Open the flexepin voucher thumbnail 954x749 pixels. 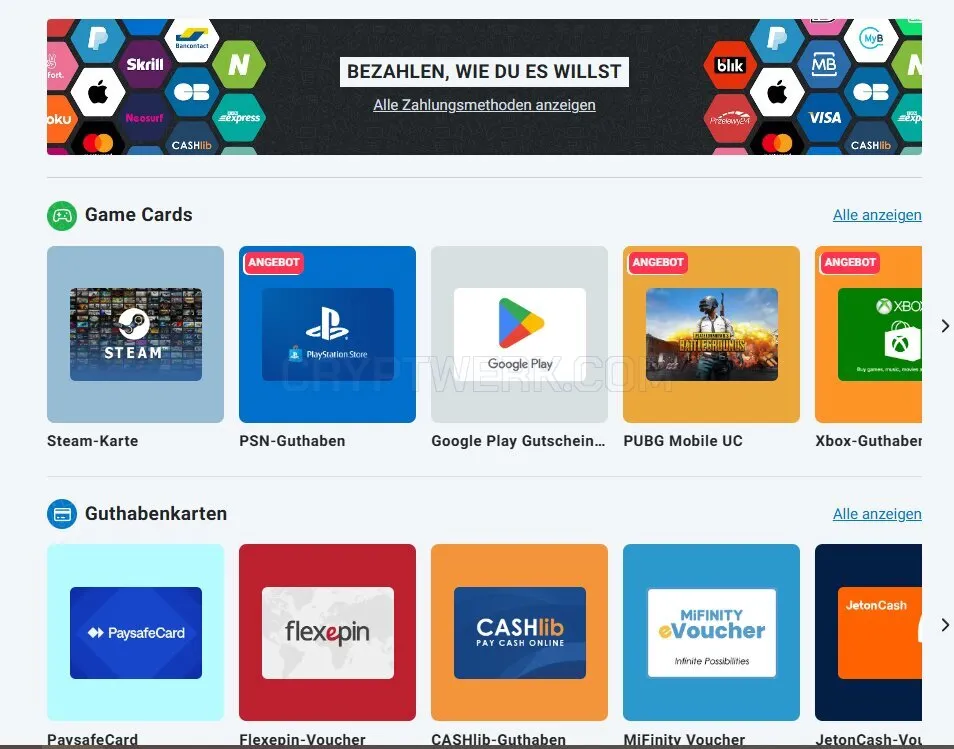coord(327,632)
